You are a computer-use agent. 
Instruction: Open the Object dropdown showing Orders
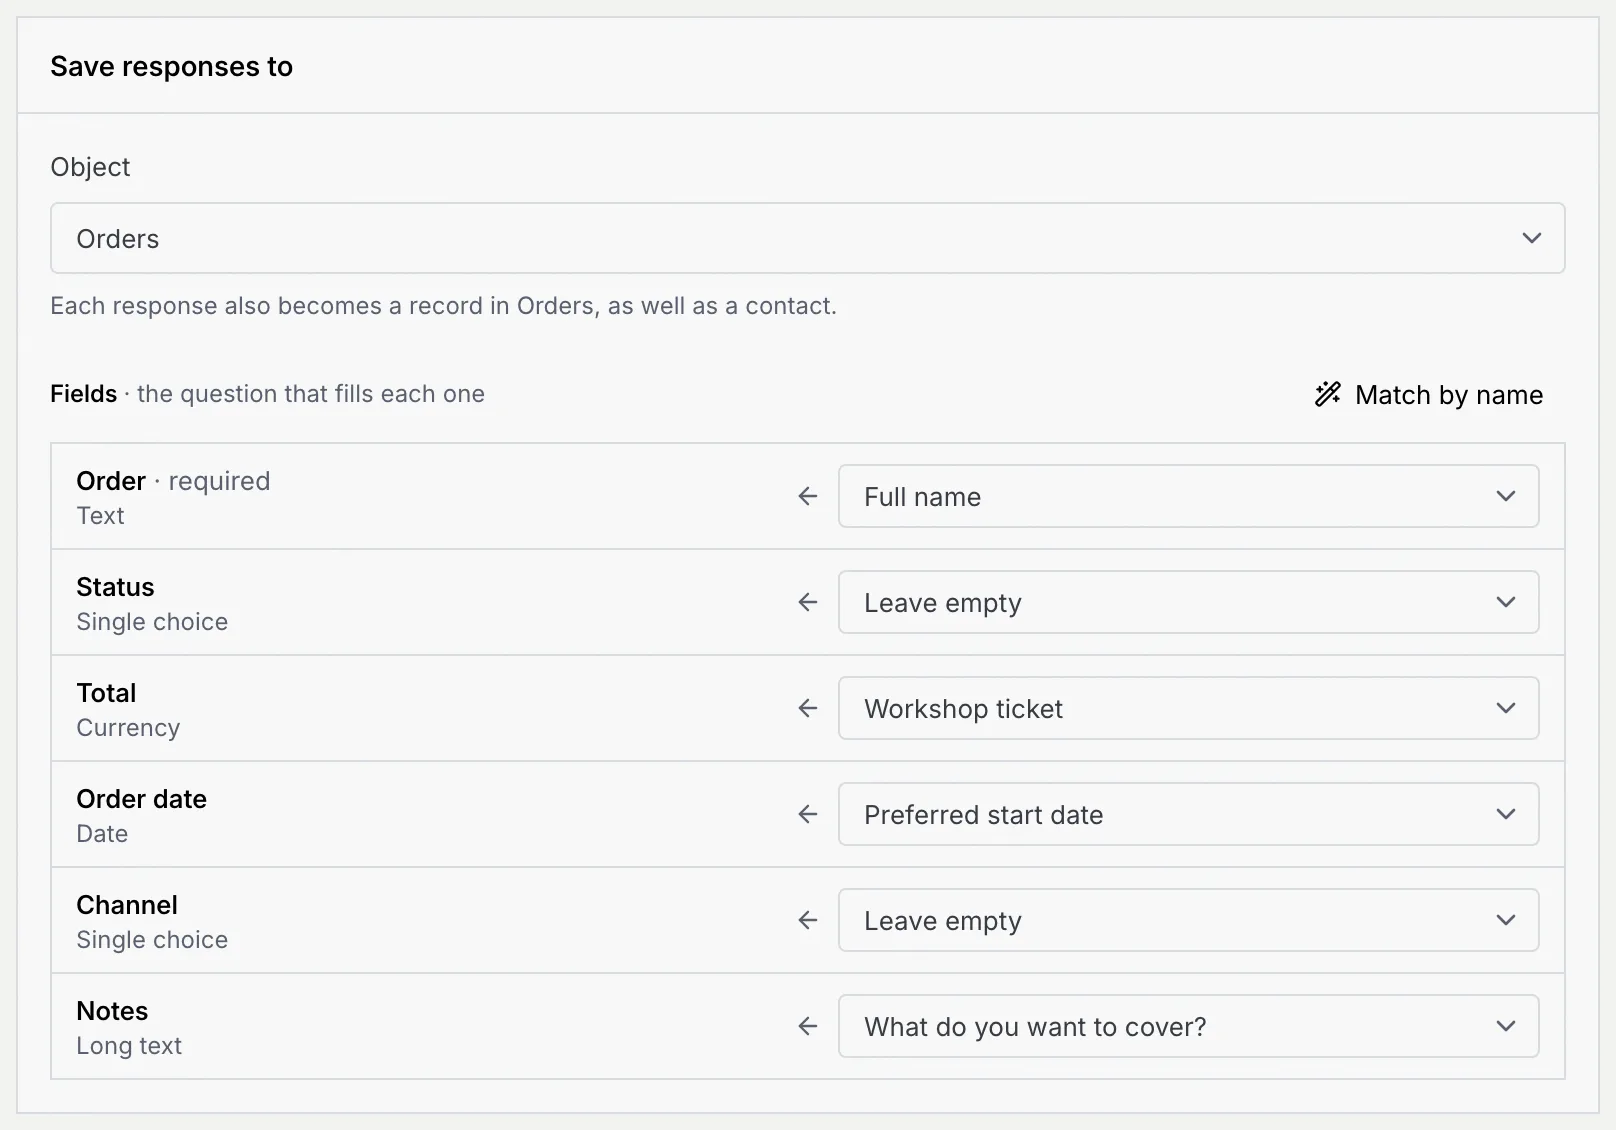807,238
